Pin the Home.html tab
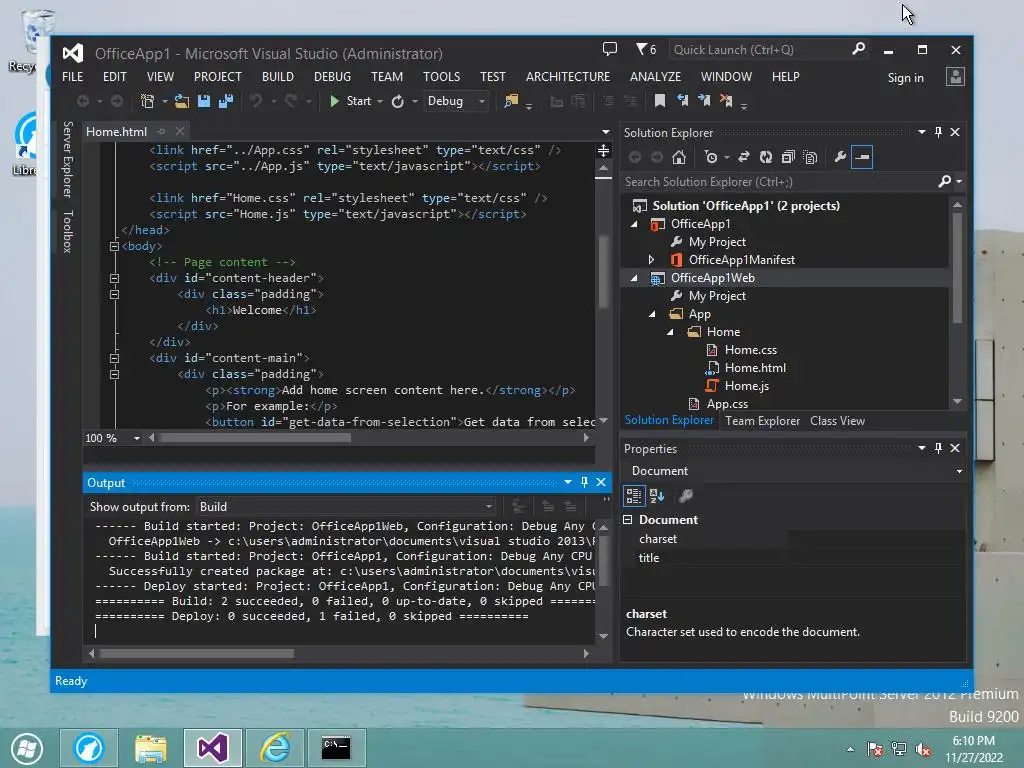 point(161,131)
